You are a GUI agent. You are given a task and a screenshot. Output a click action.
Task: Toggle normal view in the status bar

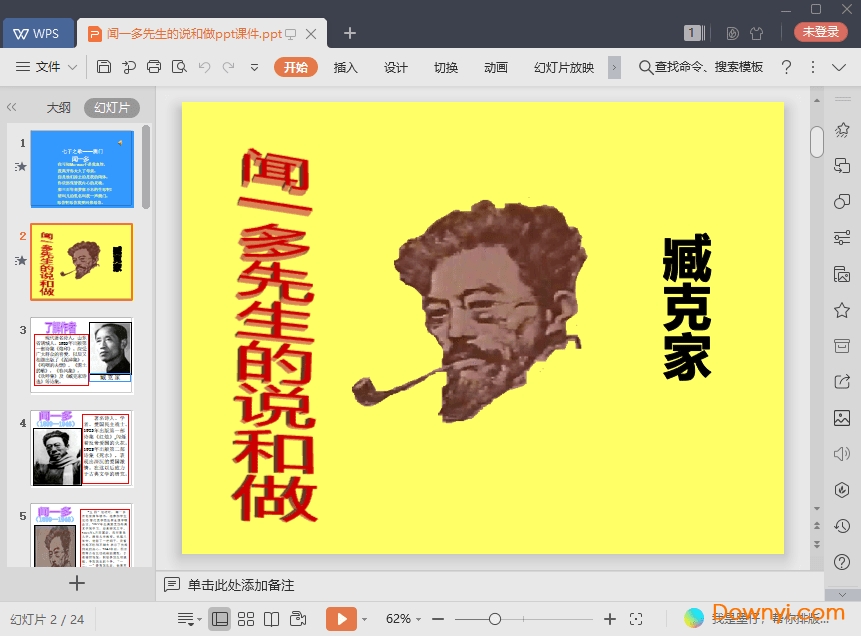pyautogui.click(x=220, y=618)
